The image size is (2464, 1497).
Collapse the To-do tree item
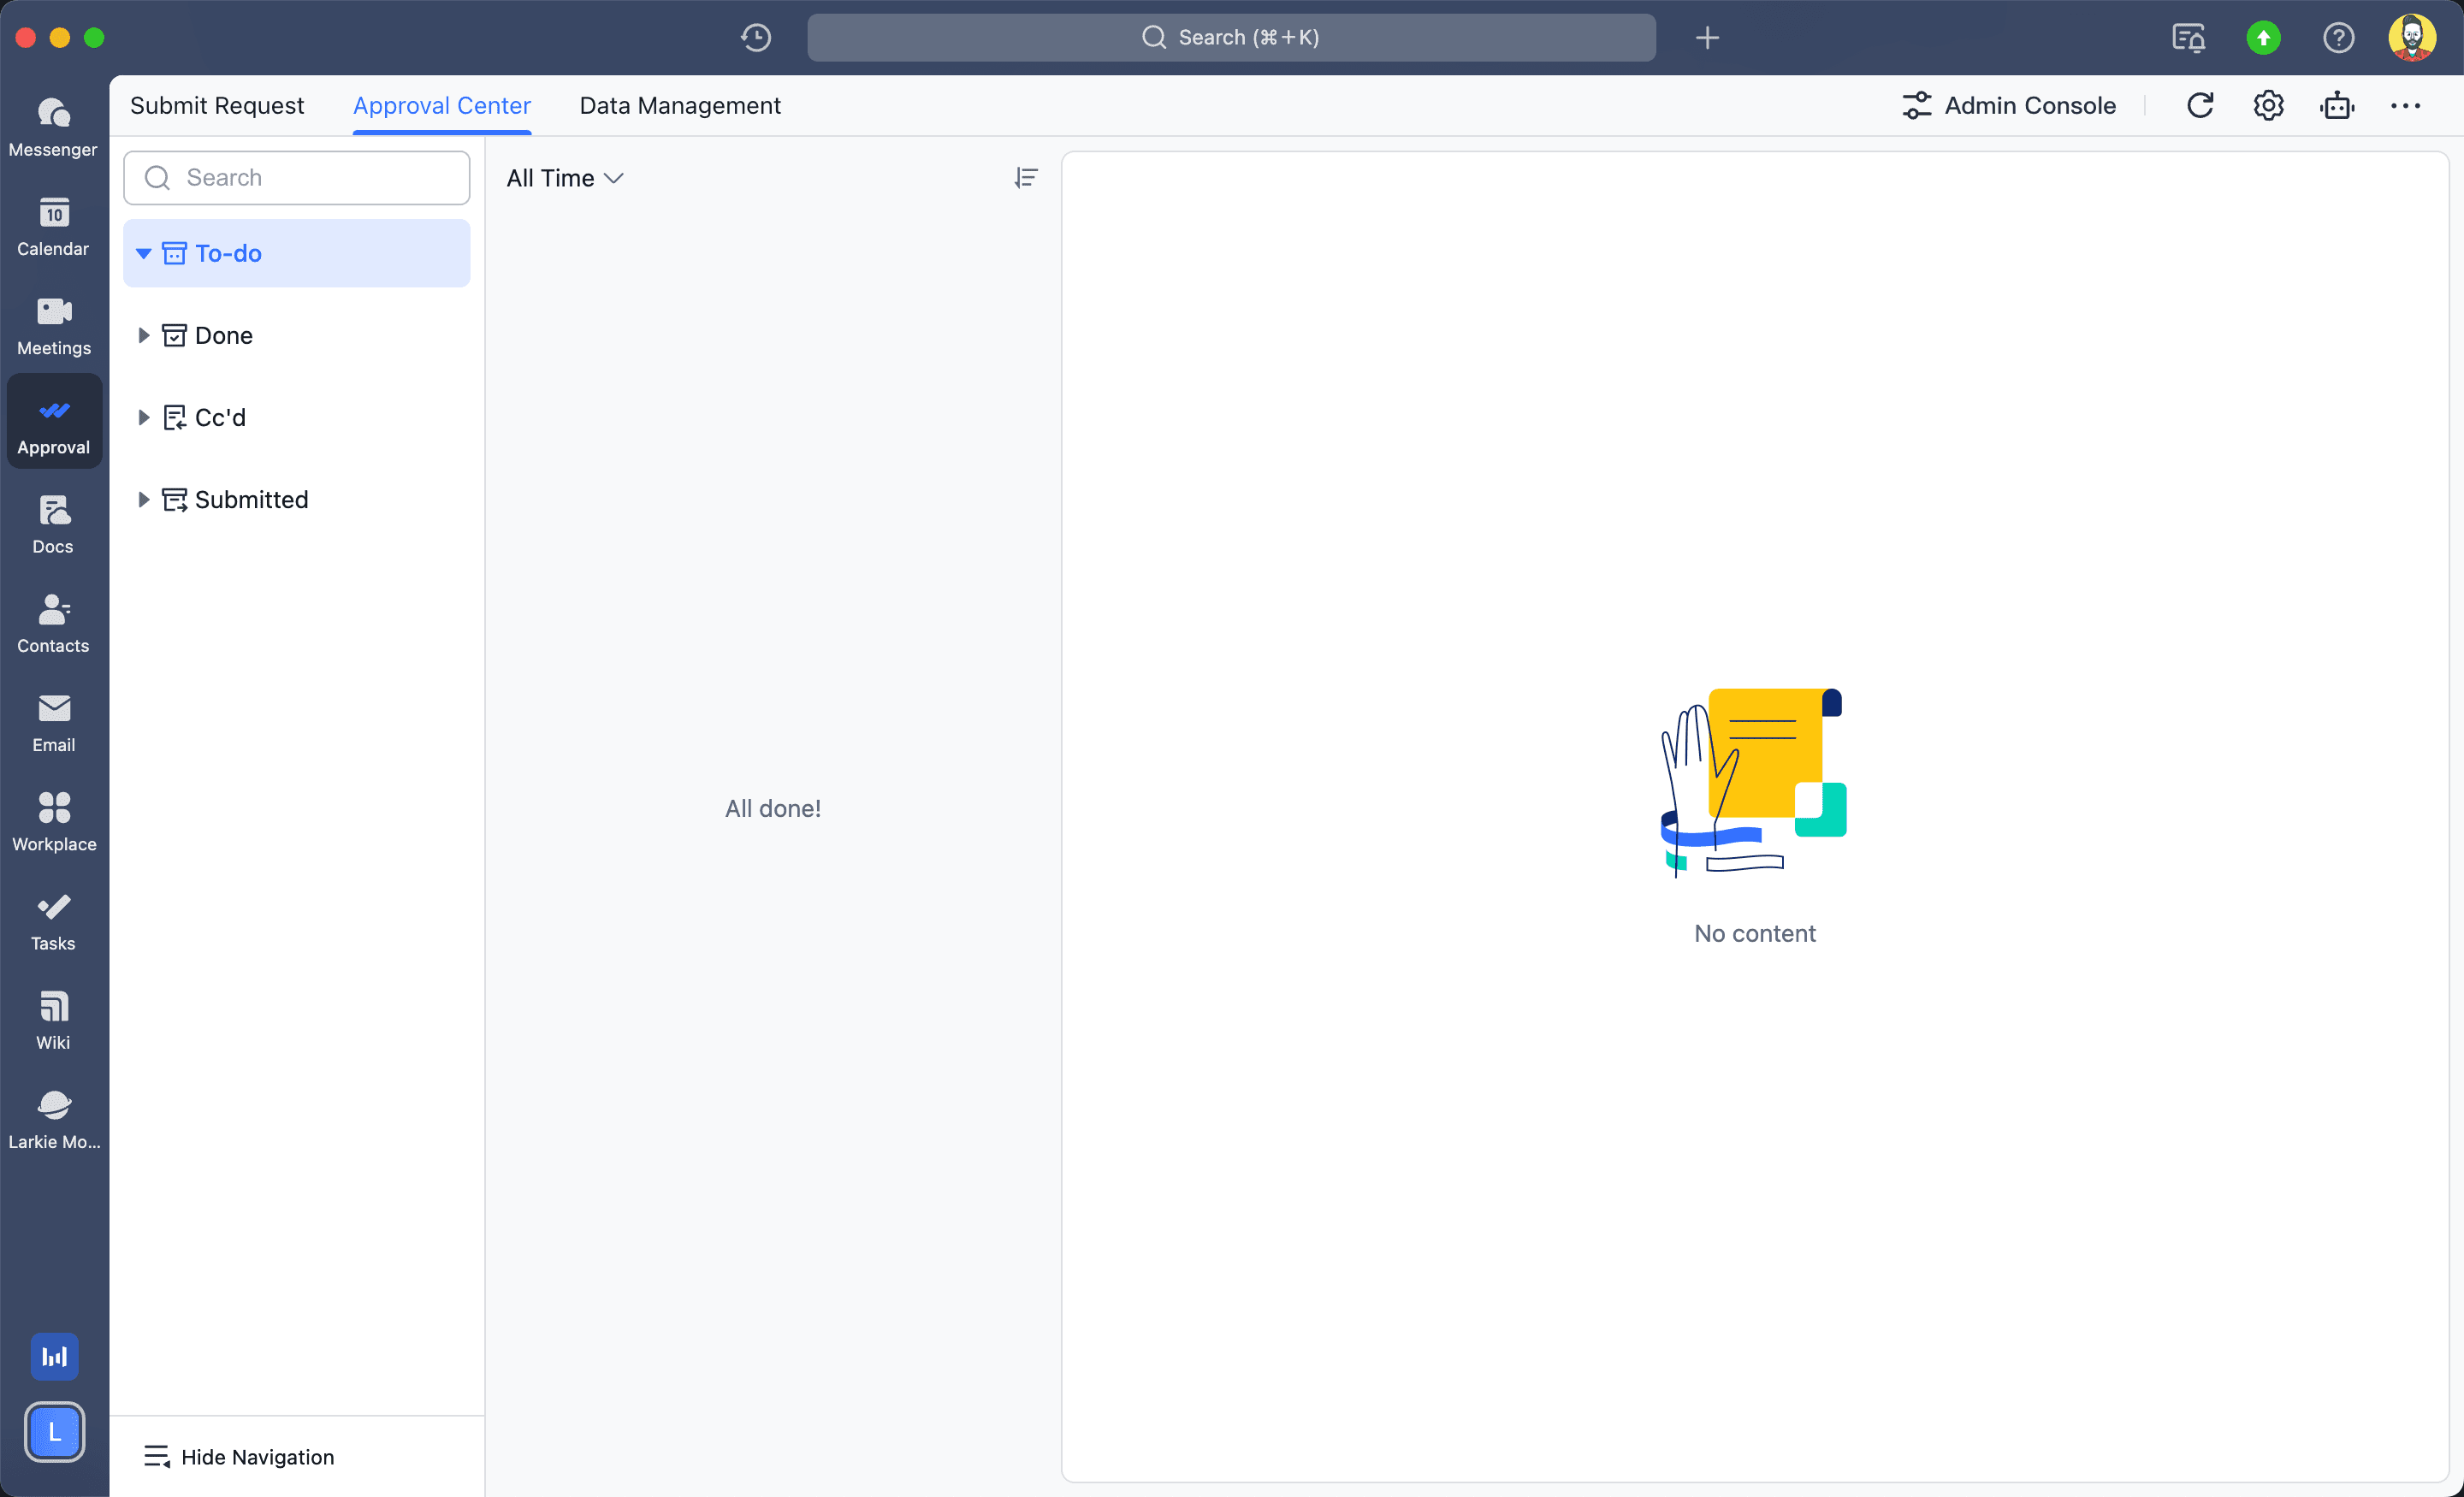click(x=144, y=253)
